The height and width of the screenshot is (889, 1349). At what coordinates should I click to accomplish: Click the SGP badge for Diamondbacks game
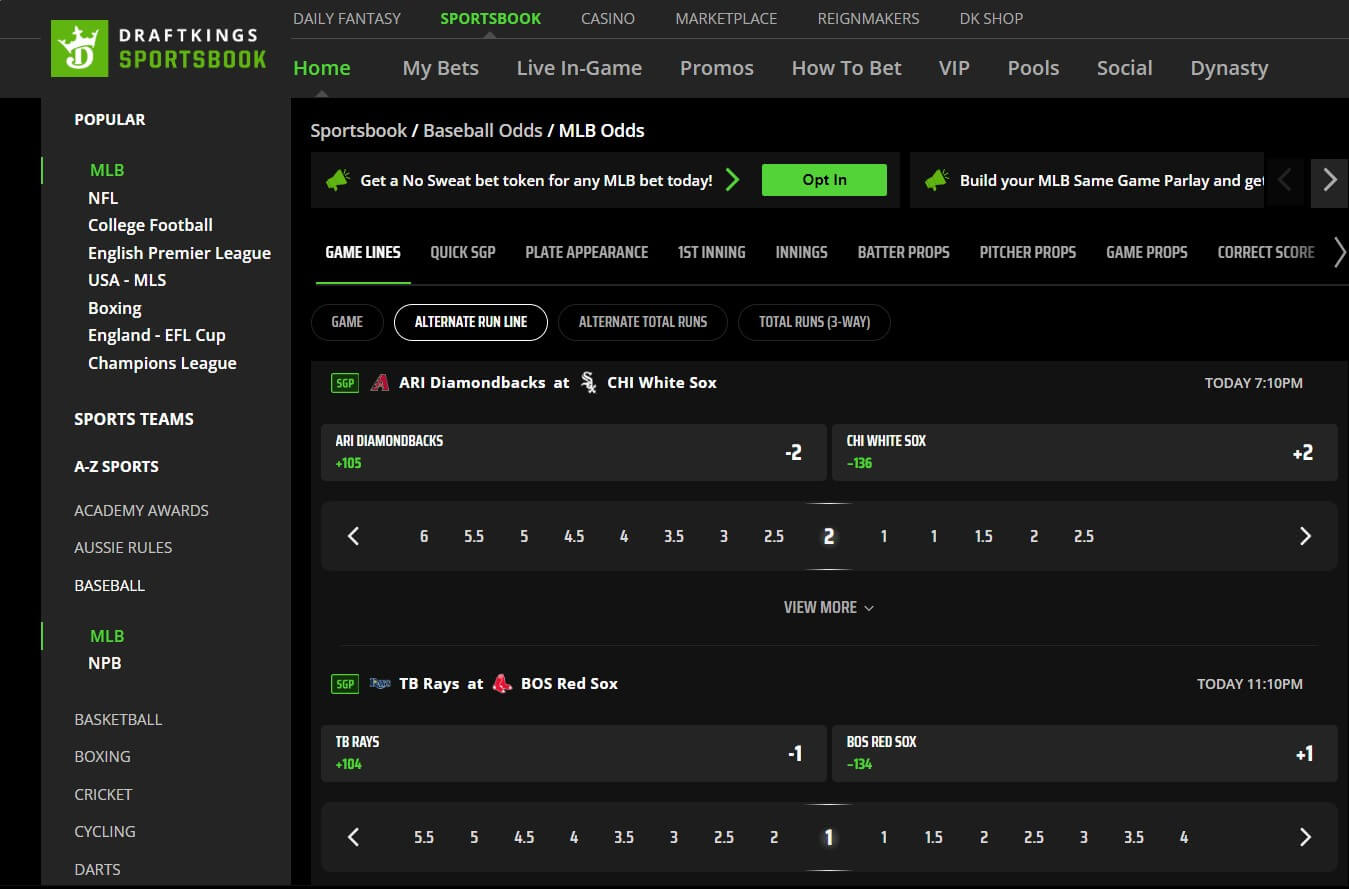[x=345, y=382]
